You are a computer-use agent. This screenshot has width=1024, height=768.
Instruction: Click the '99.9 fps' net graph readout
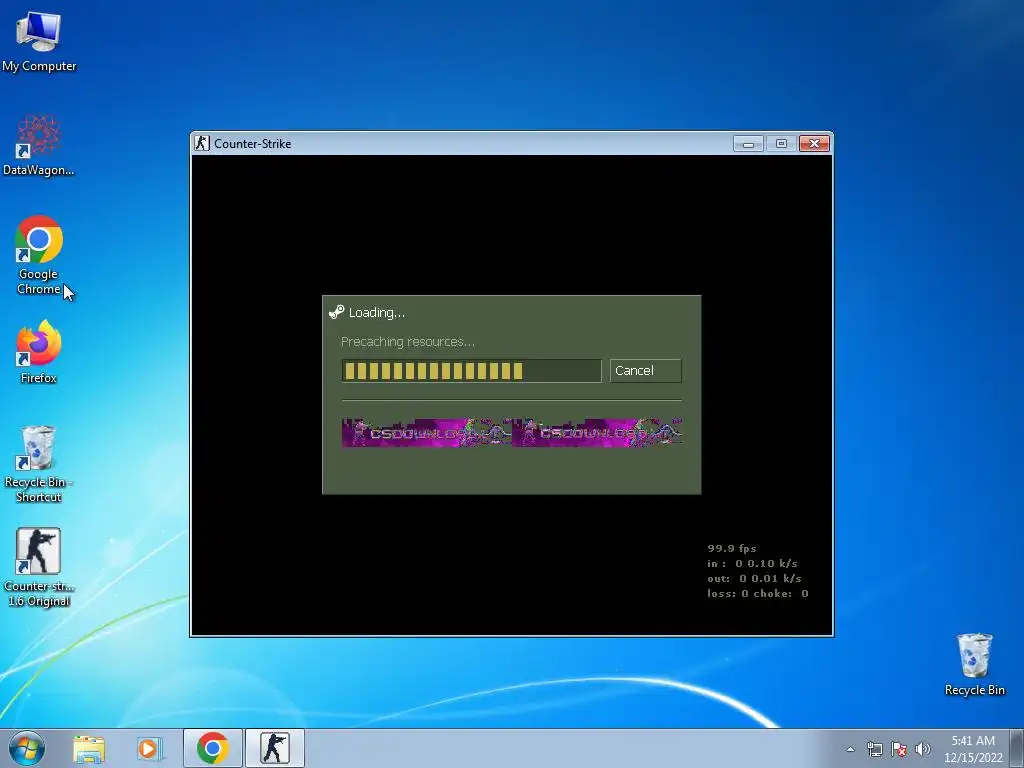click(x=731, y=549)
